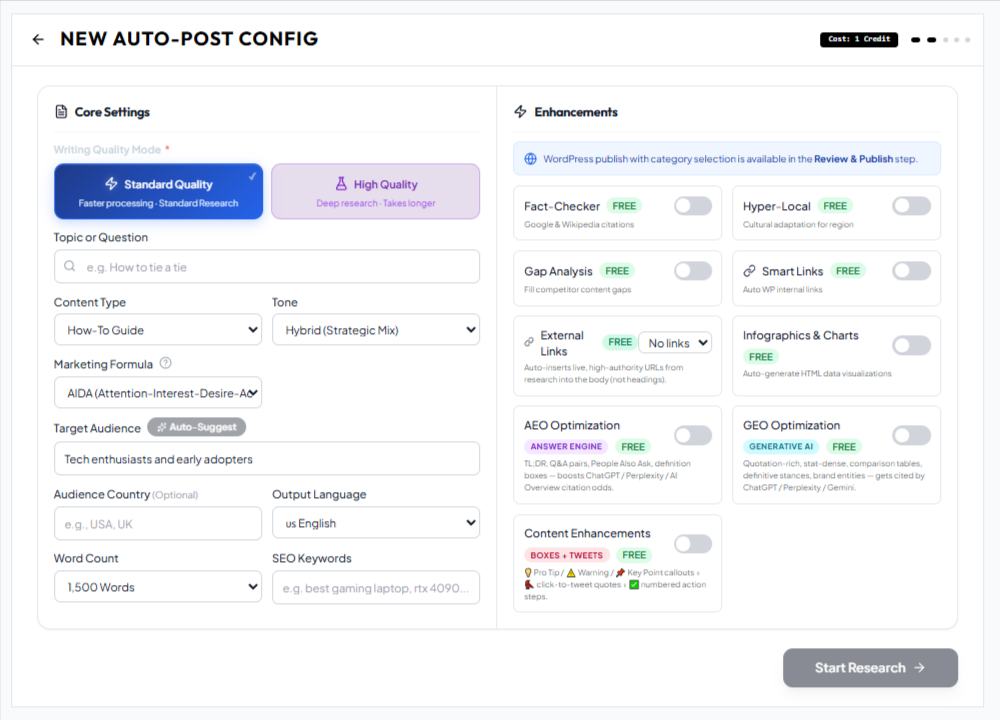1000x720 pixels.
Task: Toggle Infographics & Charts on
Action: point(911,346)
